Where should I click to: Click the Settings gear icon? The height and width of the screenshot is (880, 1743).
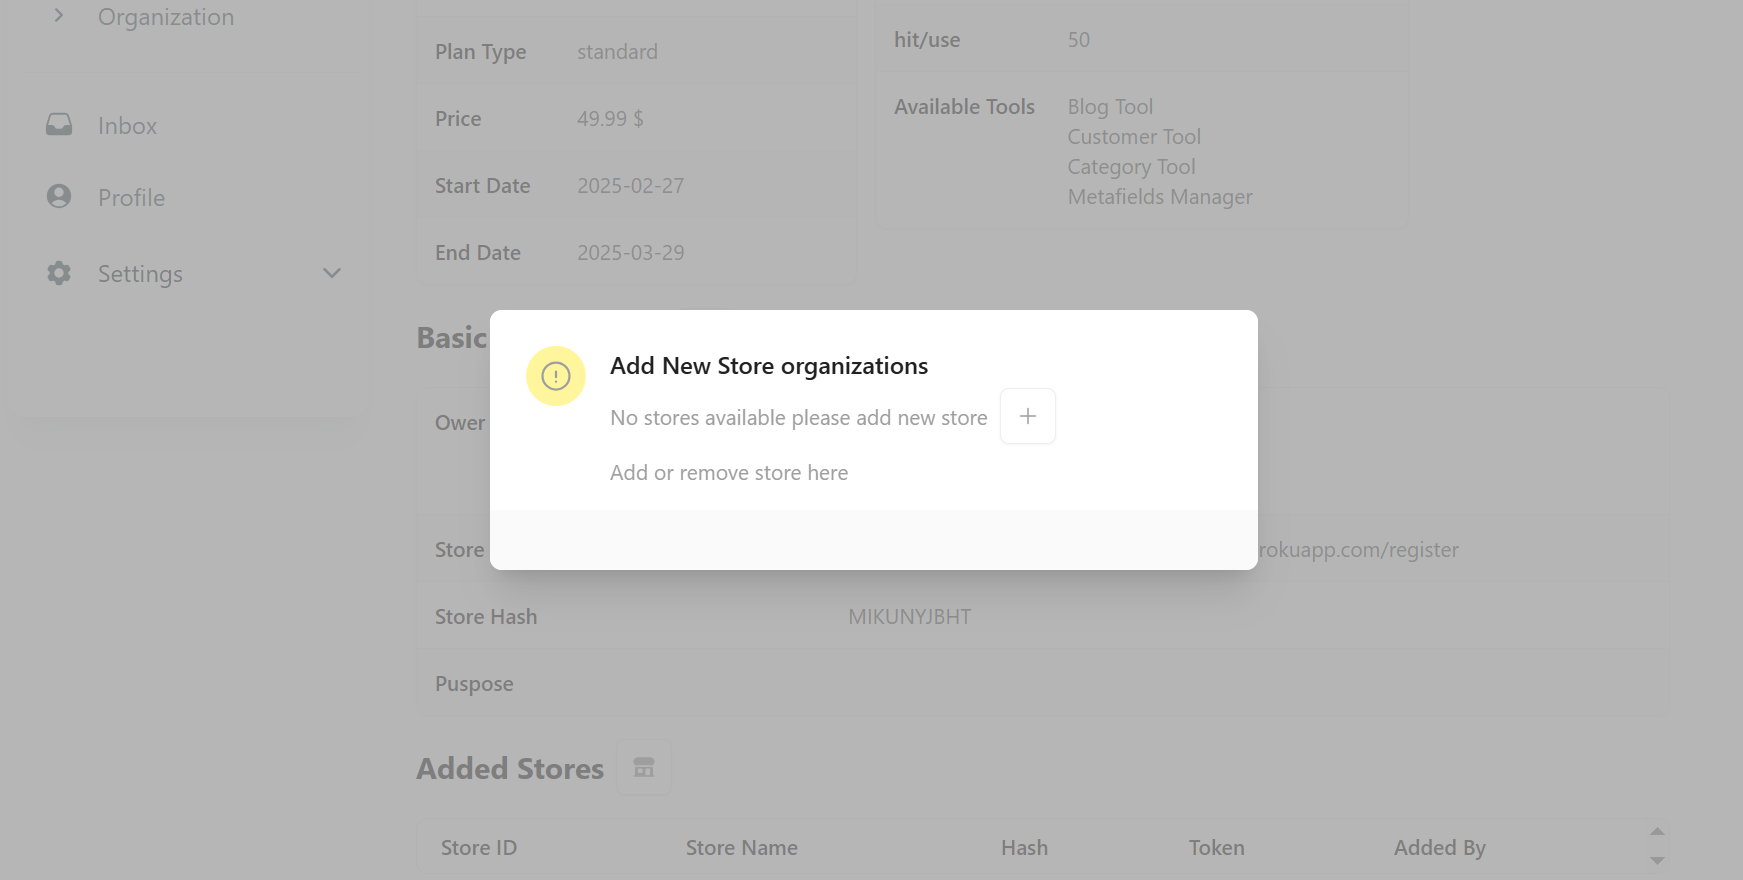coord(59,273)
